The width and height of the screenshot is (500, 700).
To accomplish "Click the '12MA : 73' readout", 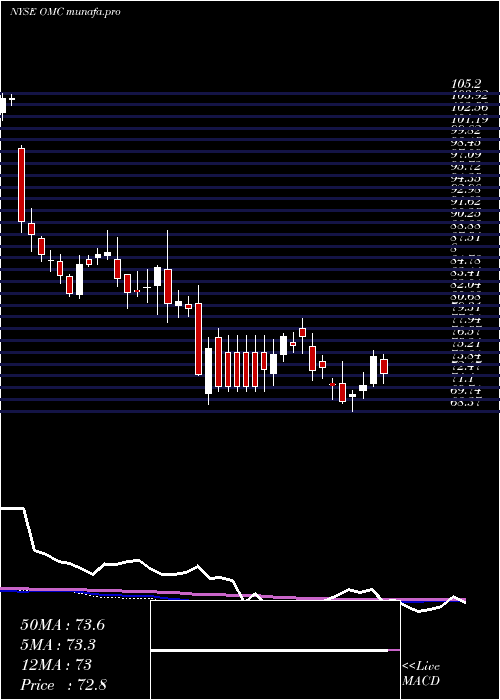I will tap(56, 665).
